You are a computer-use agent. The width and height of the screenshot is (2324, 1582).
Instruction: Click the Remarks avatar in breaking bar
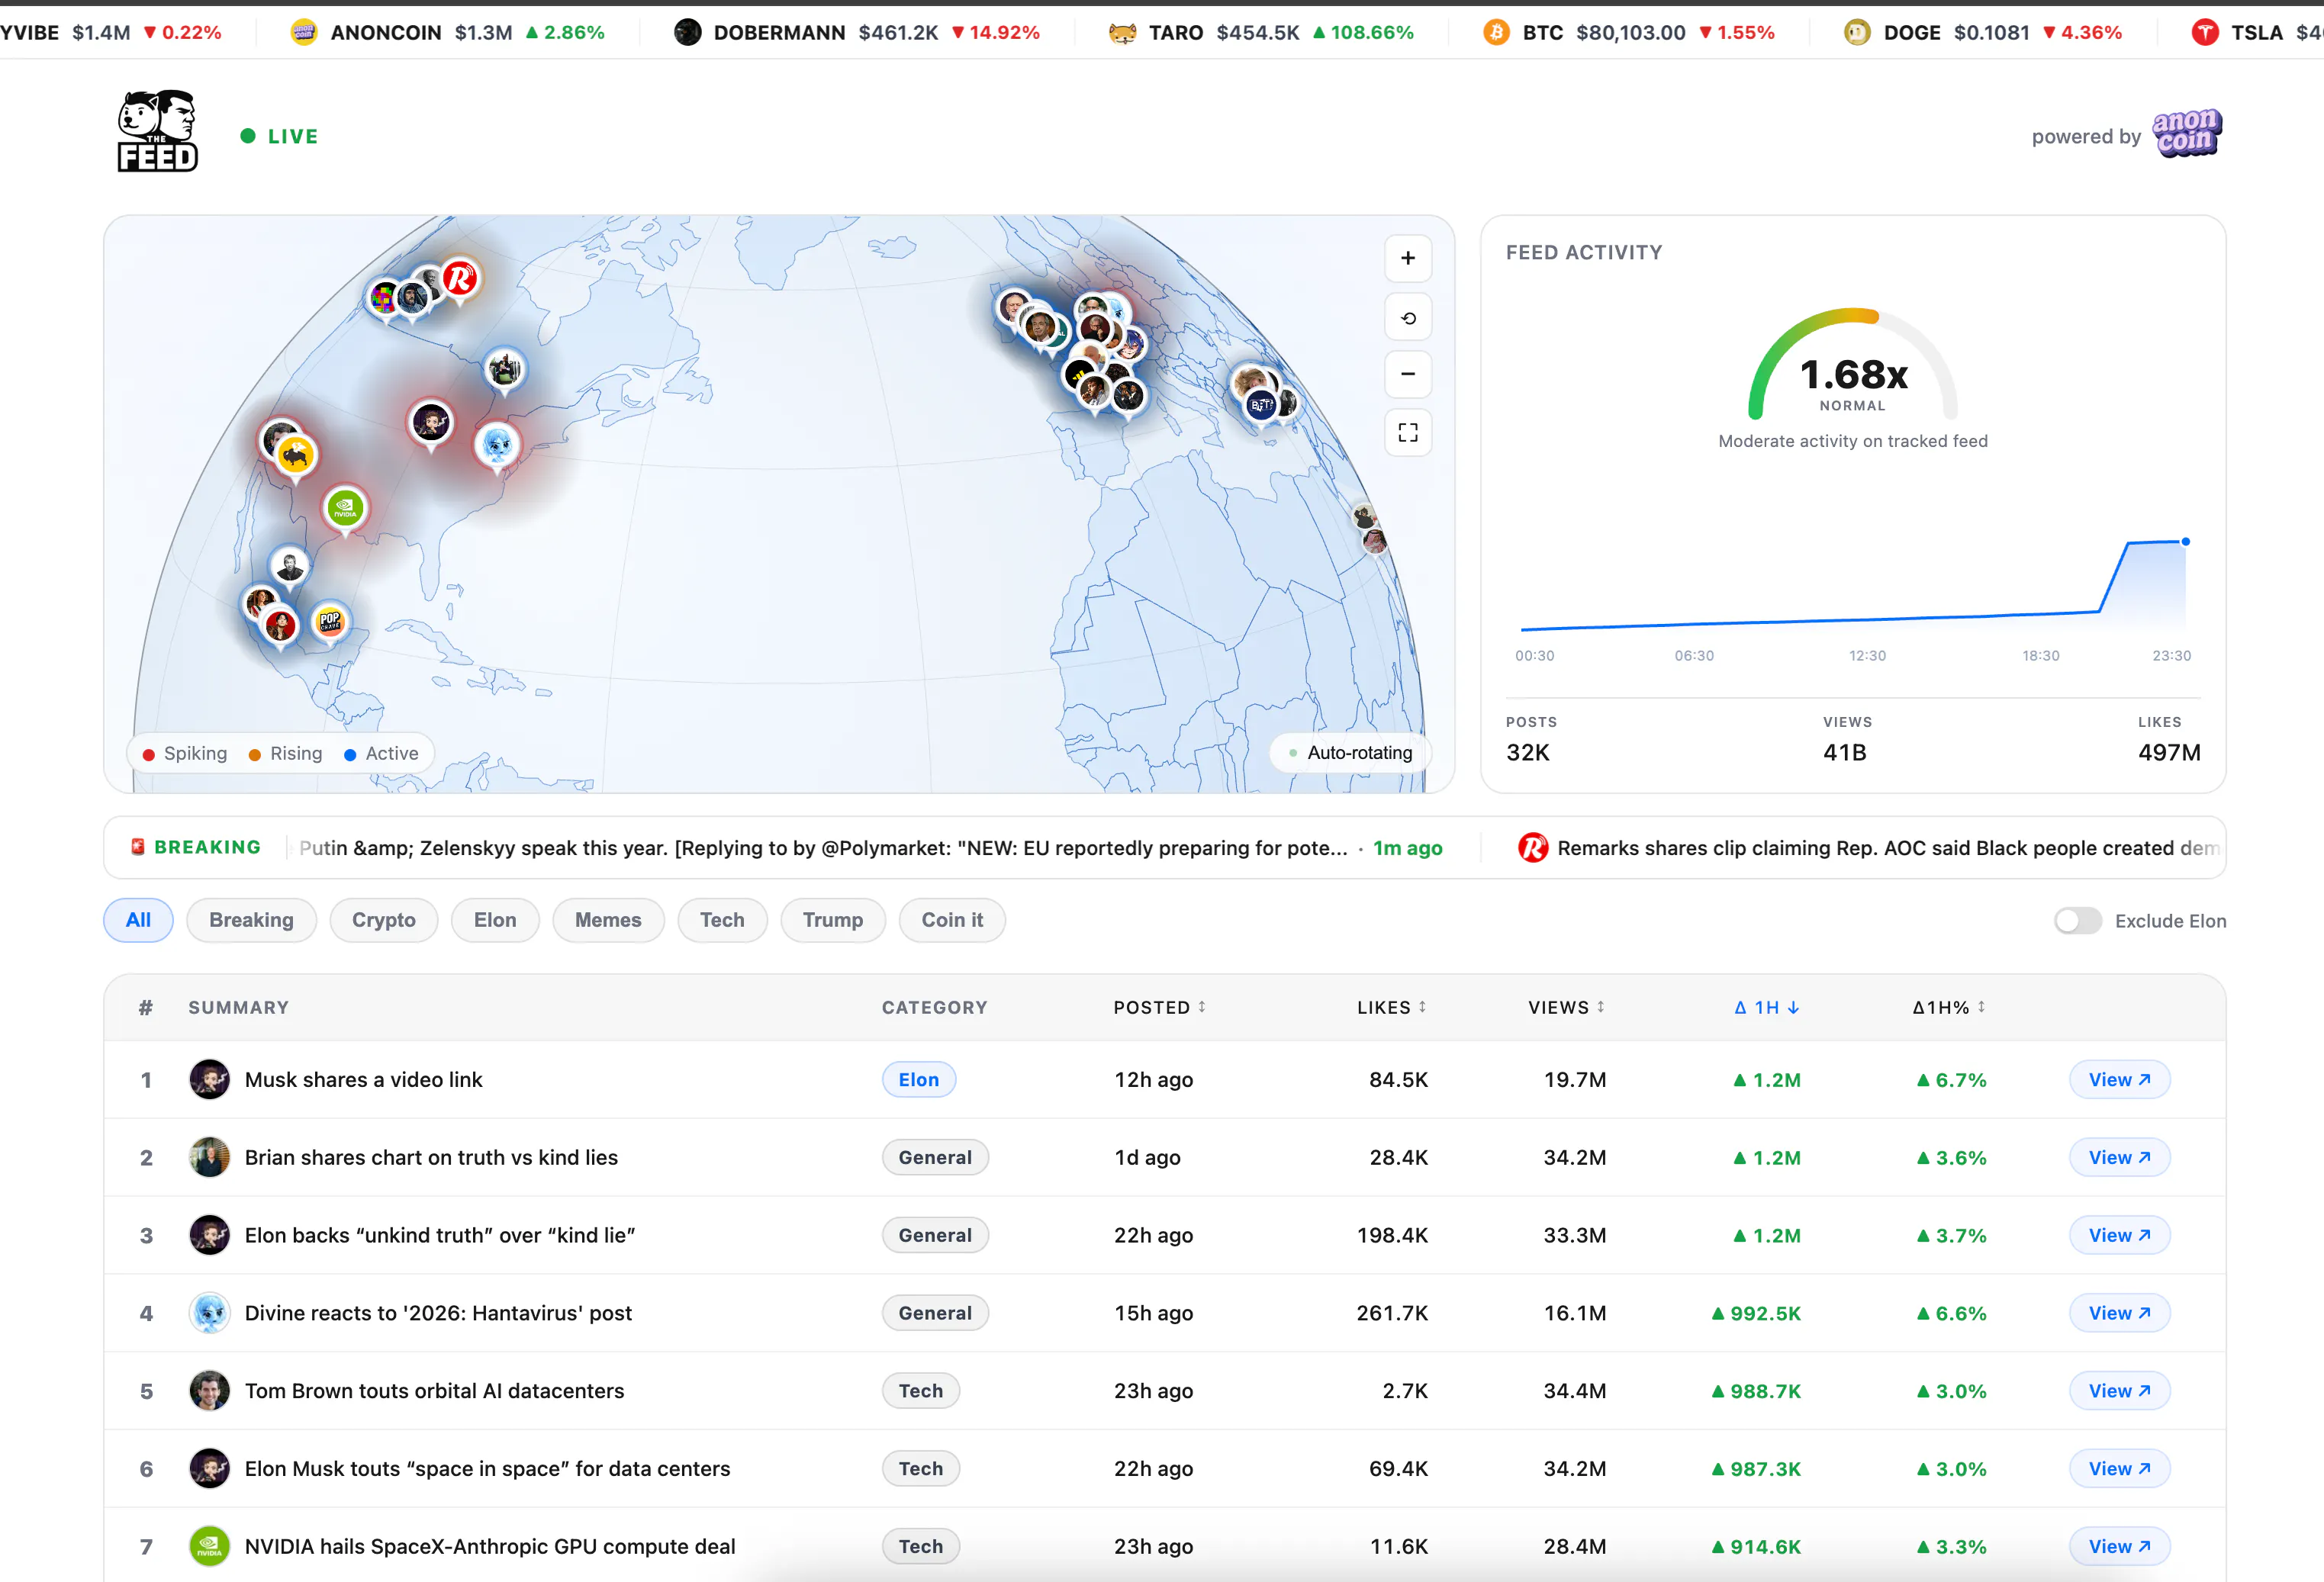point(1533,848)
